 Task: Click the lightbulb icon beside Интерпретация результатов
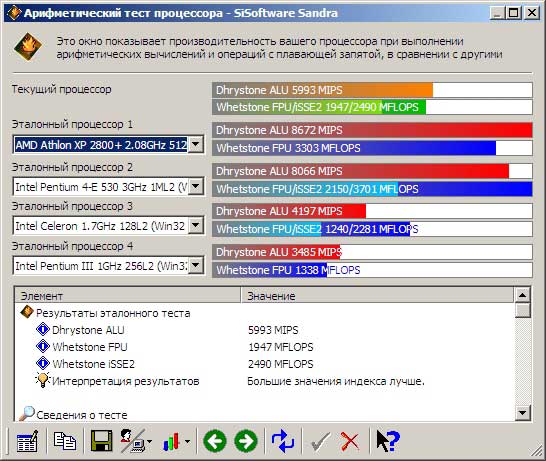tap(43, 380)
